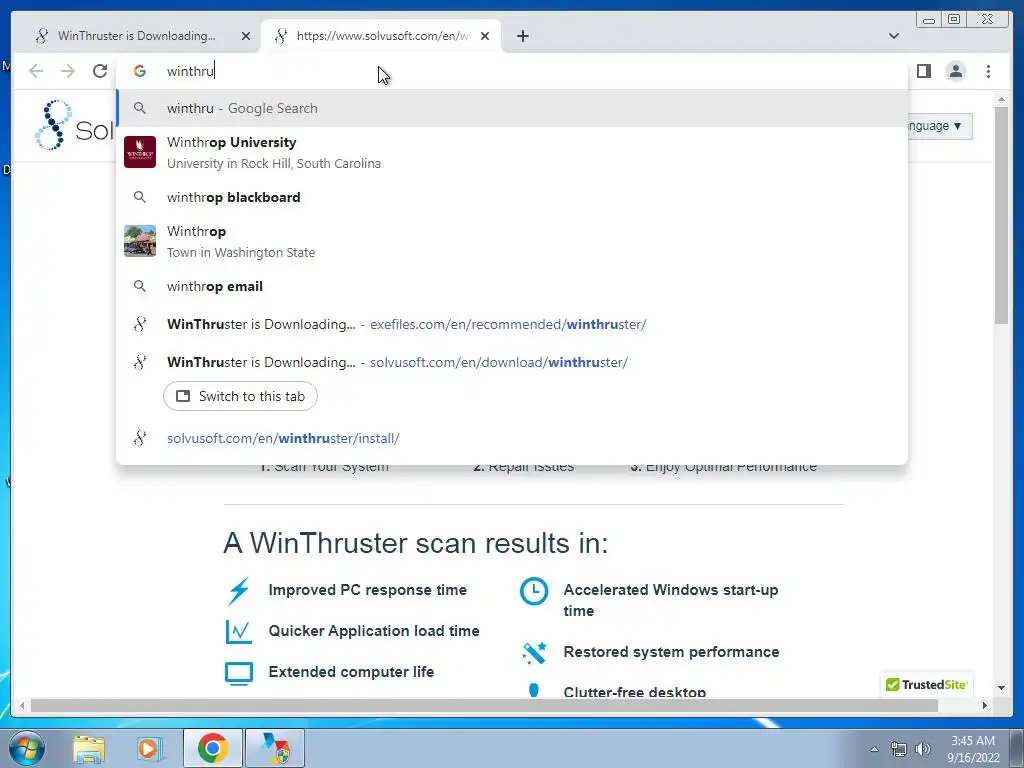Click the Solvusoft logo on page

point(75,126)
